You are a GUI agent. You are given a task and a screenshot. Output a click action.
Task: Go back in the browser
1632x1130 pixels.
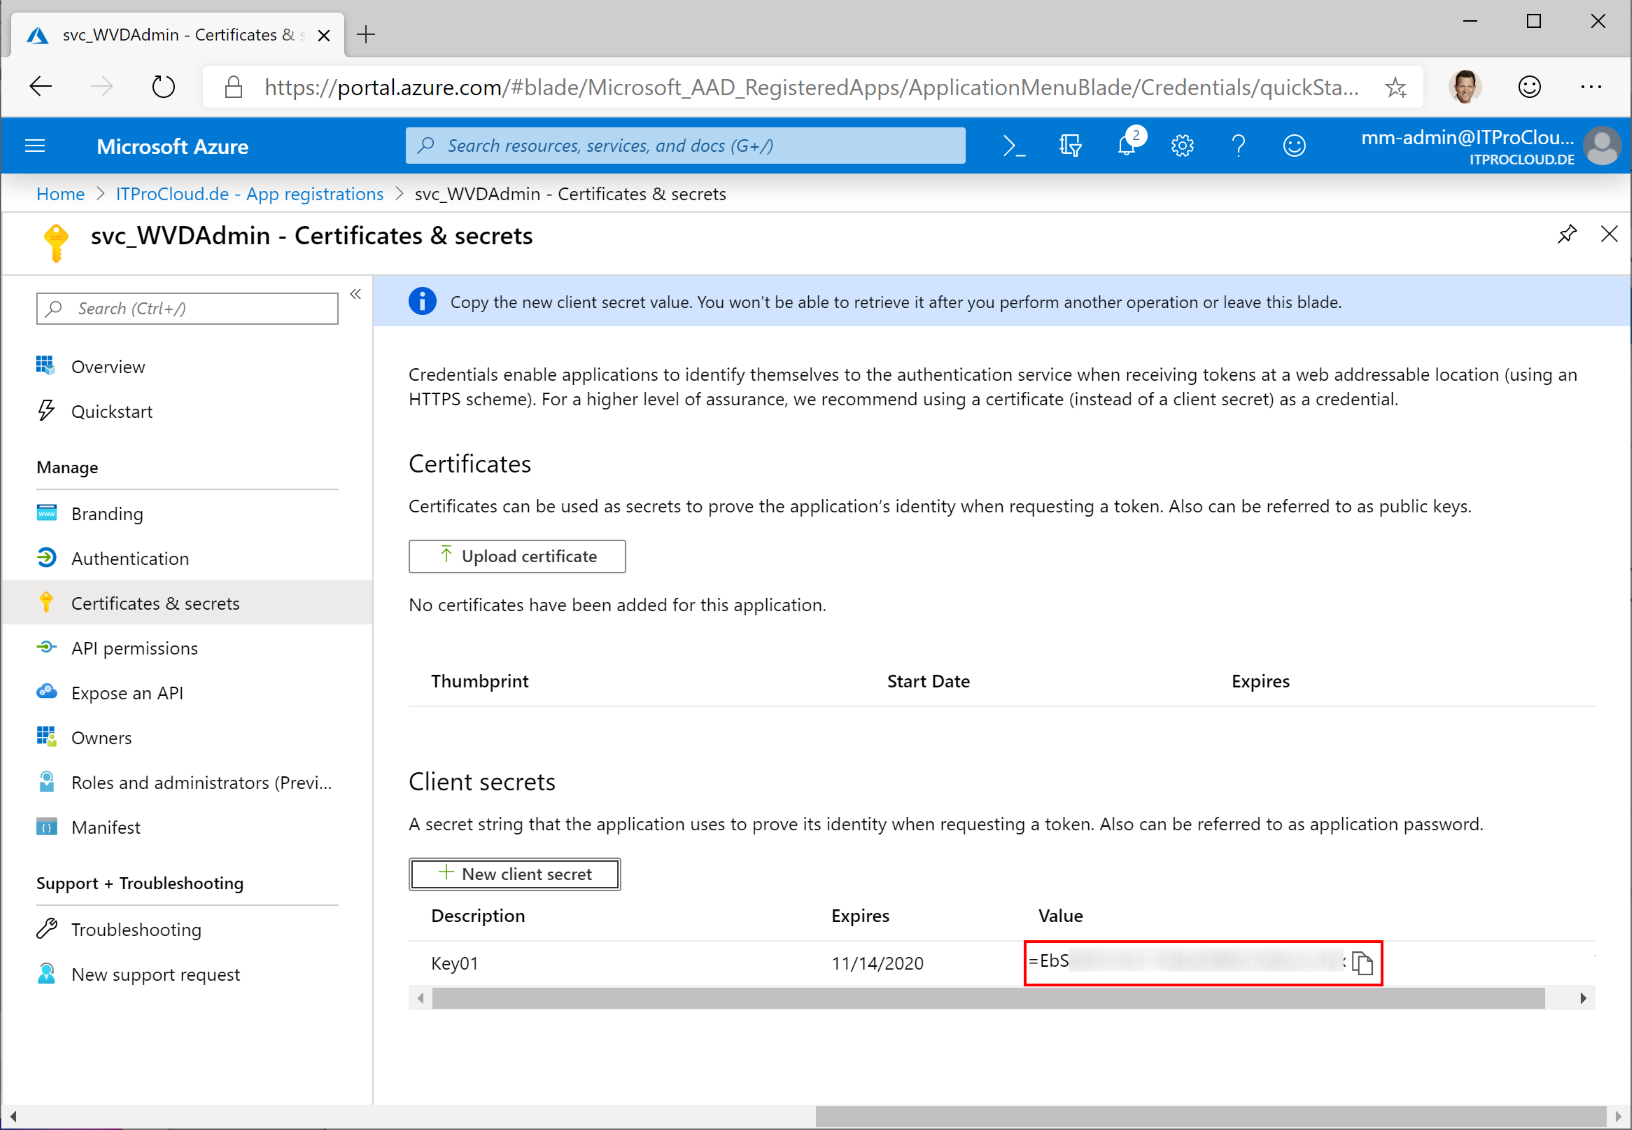41,87
